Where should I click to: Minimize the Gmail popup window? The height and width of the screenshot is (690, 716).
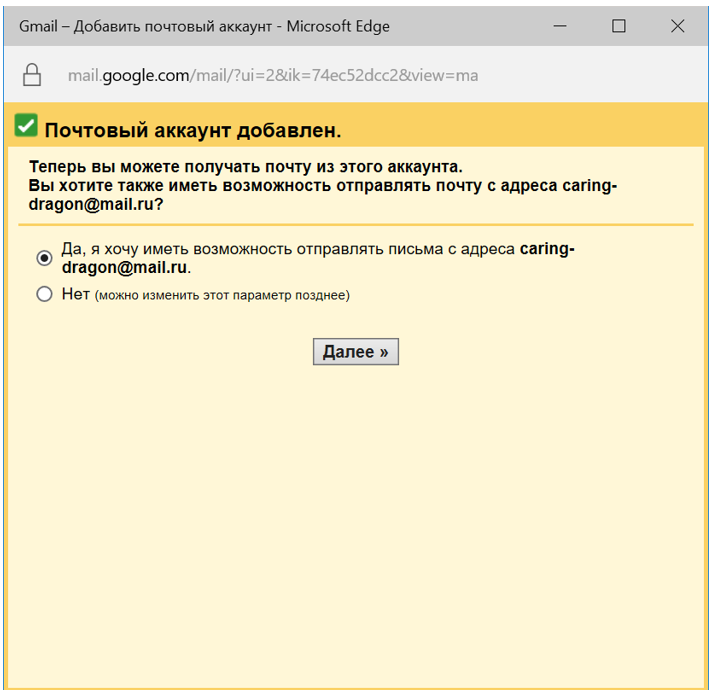pos(560,26)
